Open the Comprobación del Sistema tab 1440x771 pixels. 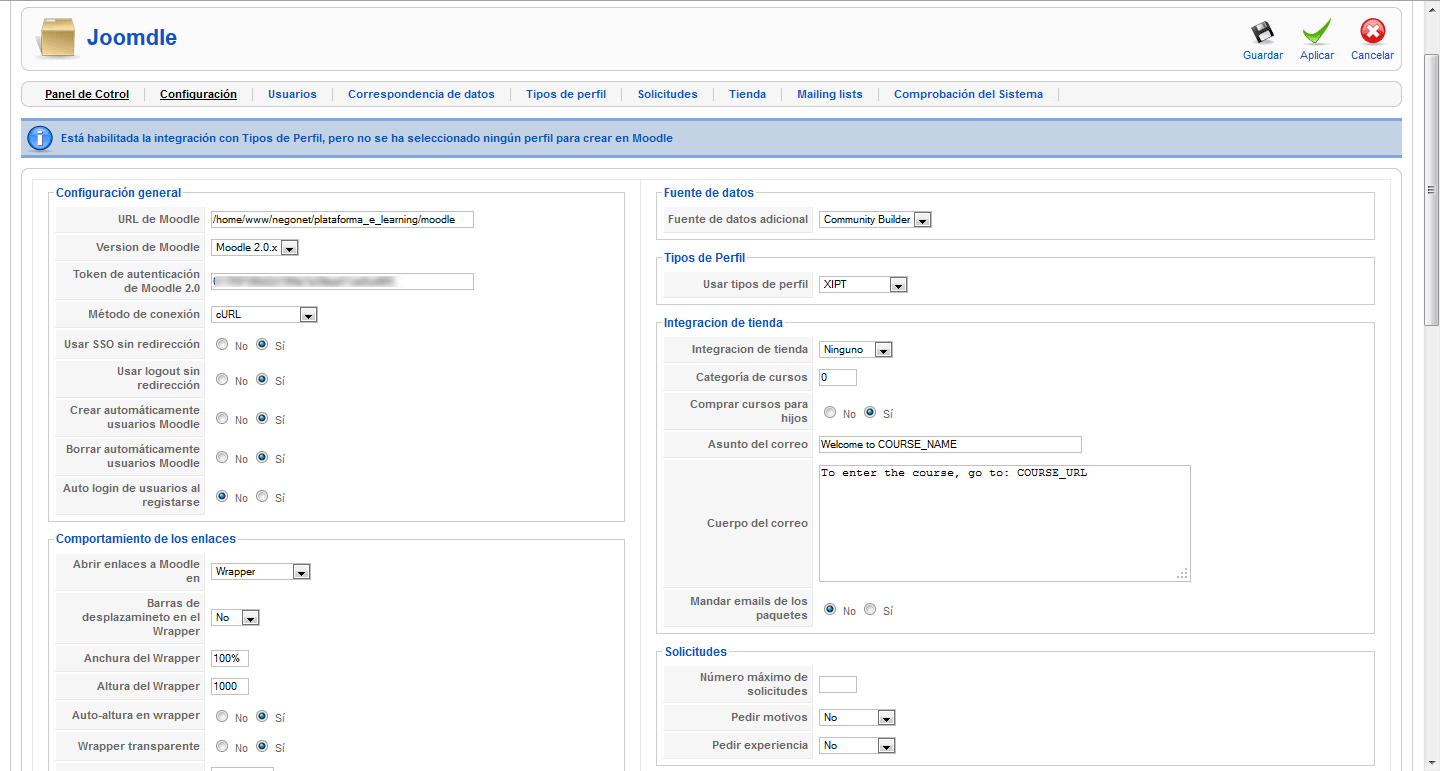coord(968,94)
